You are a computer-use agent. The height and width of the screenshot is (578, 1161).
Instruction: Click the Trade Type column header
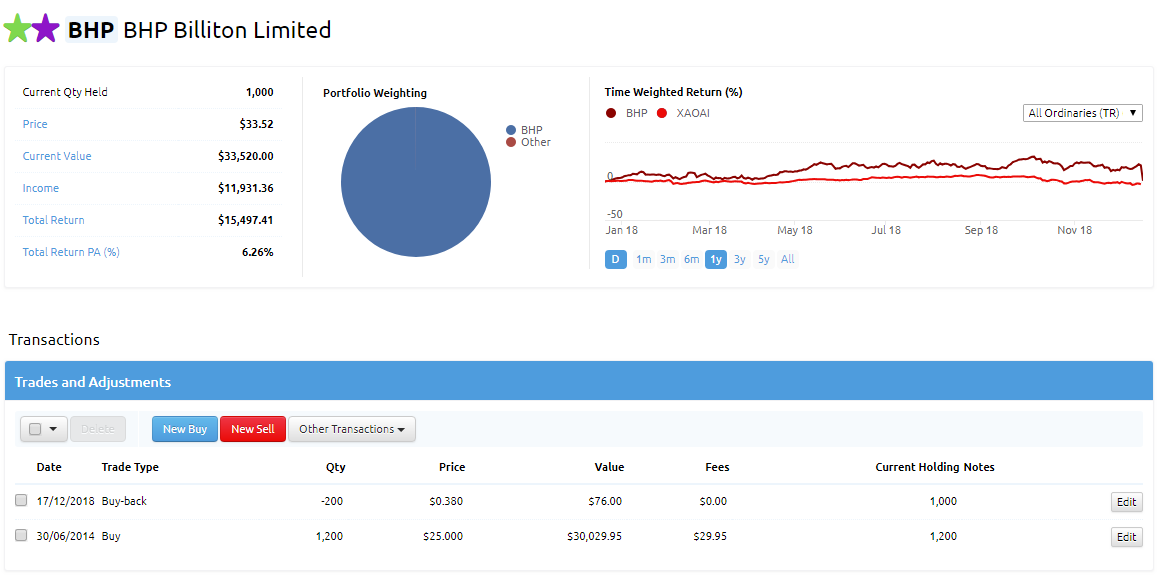(x=130, y=467)
